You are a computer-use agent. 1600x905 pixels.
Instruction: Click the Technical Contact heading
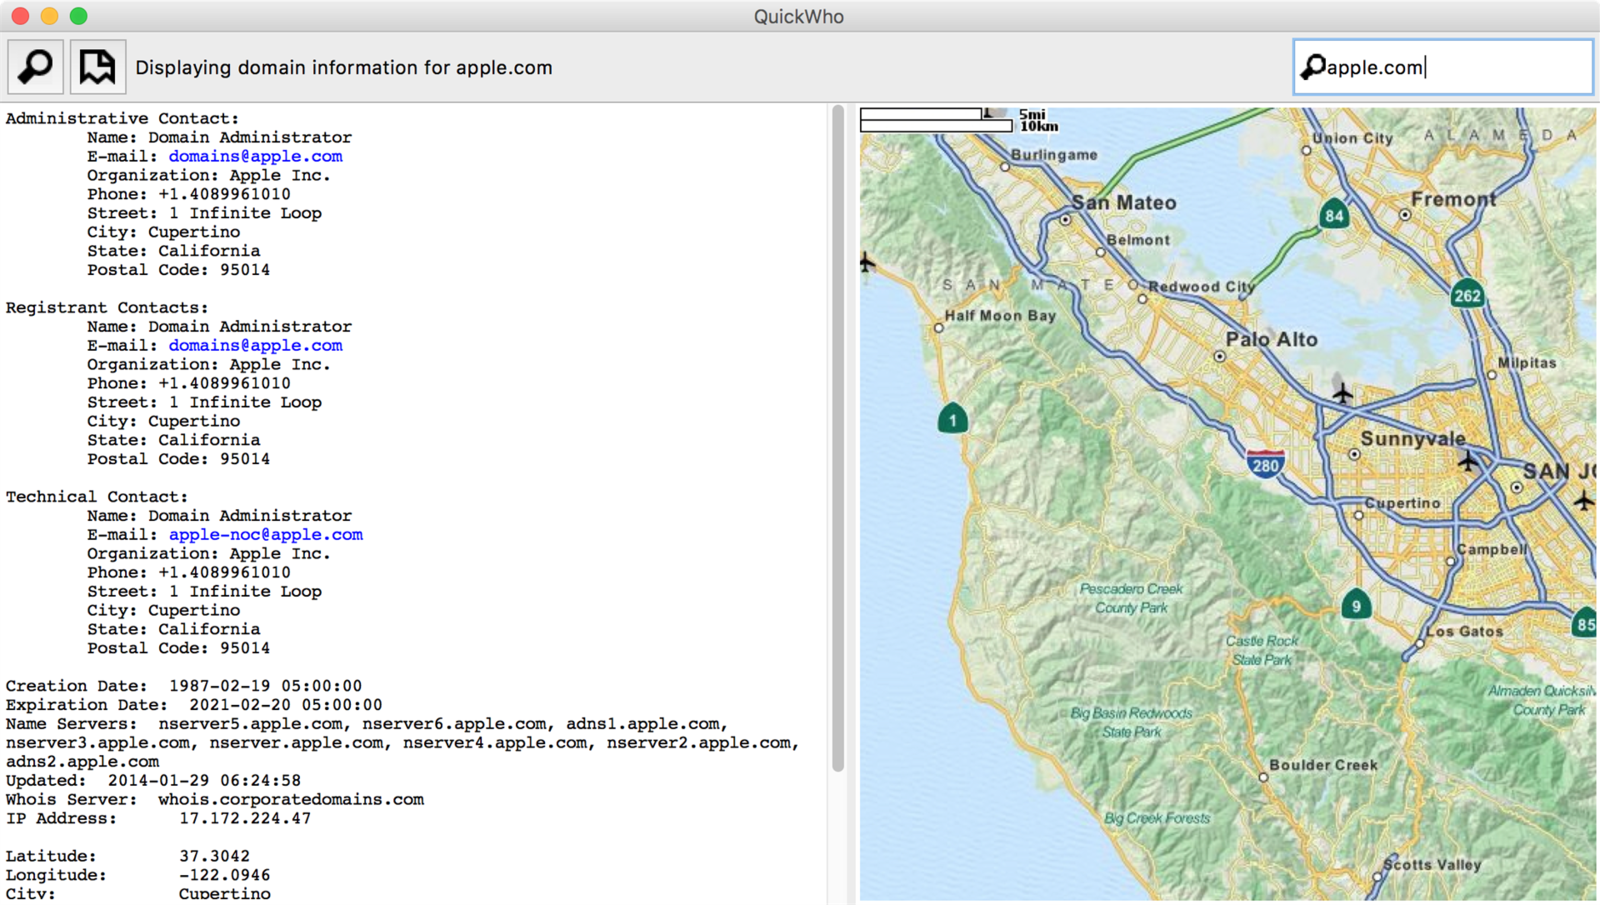tap(96, 496)
